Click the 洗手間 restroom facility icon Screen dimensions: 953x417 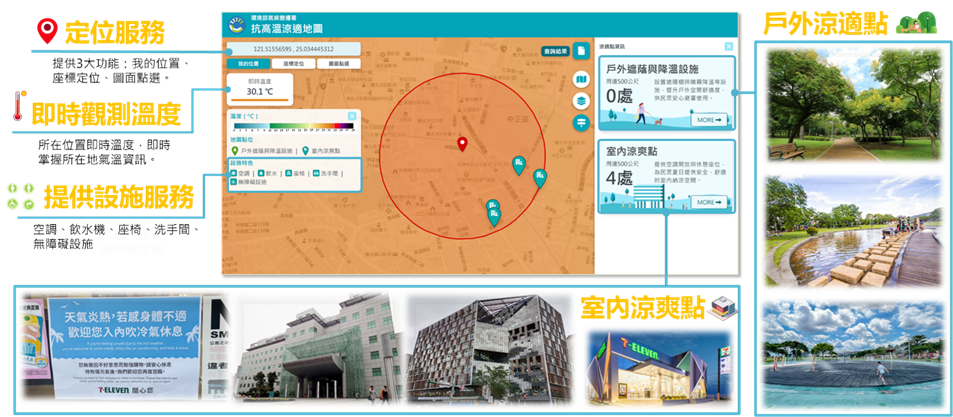pyautogui.click(x=316, y=173)
